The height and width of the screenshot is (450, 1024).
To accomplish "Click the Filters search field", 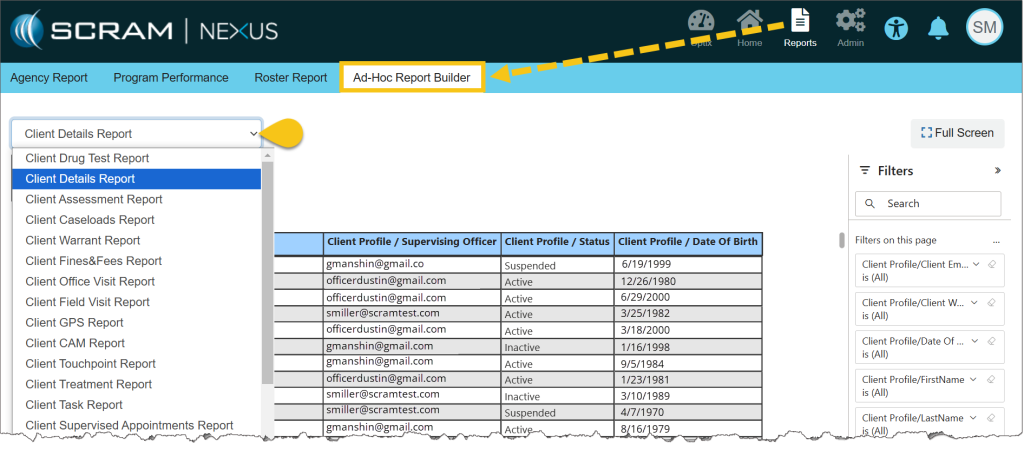I will (x=935, y=203).
